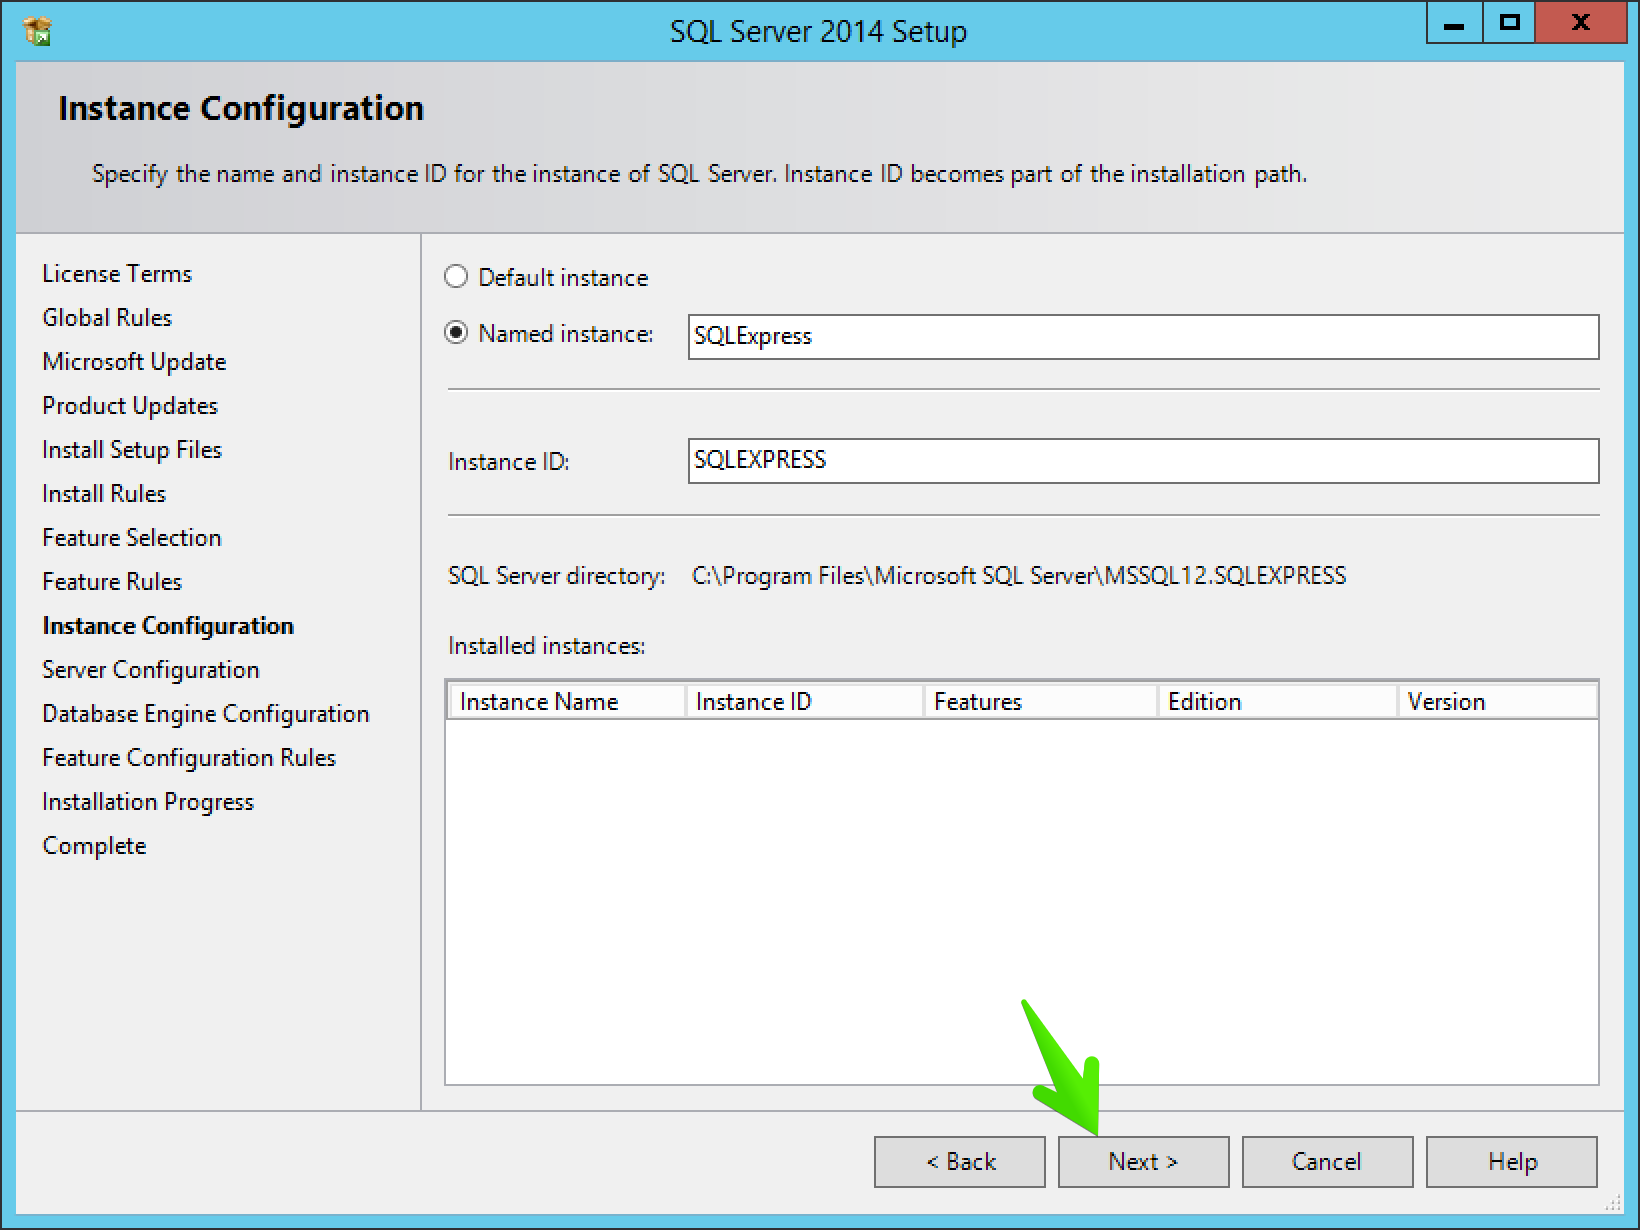Viewport: 1640px width, 1230px height.
Task: Click the SQL Server setup title bar icon
Action: point(37,31)
